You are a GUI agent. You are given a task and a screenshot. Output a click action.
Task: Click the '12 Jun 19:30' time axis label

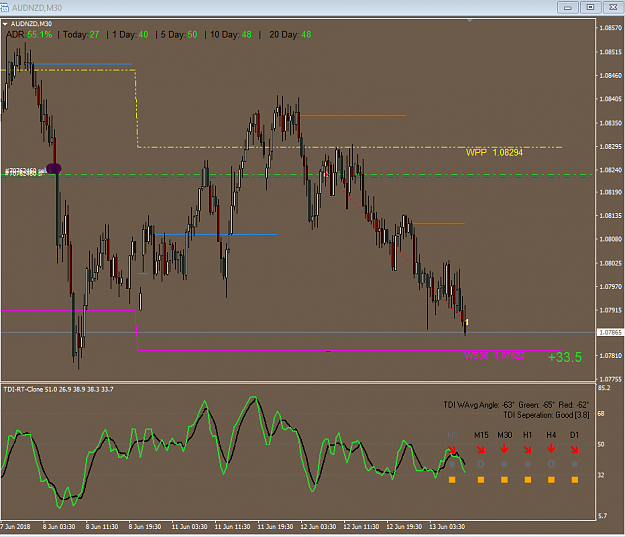pos(404,527)
